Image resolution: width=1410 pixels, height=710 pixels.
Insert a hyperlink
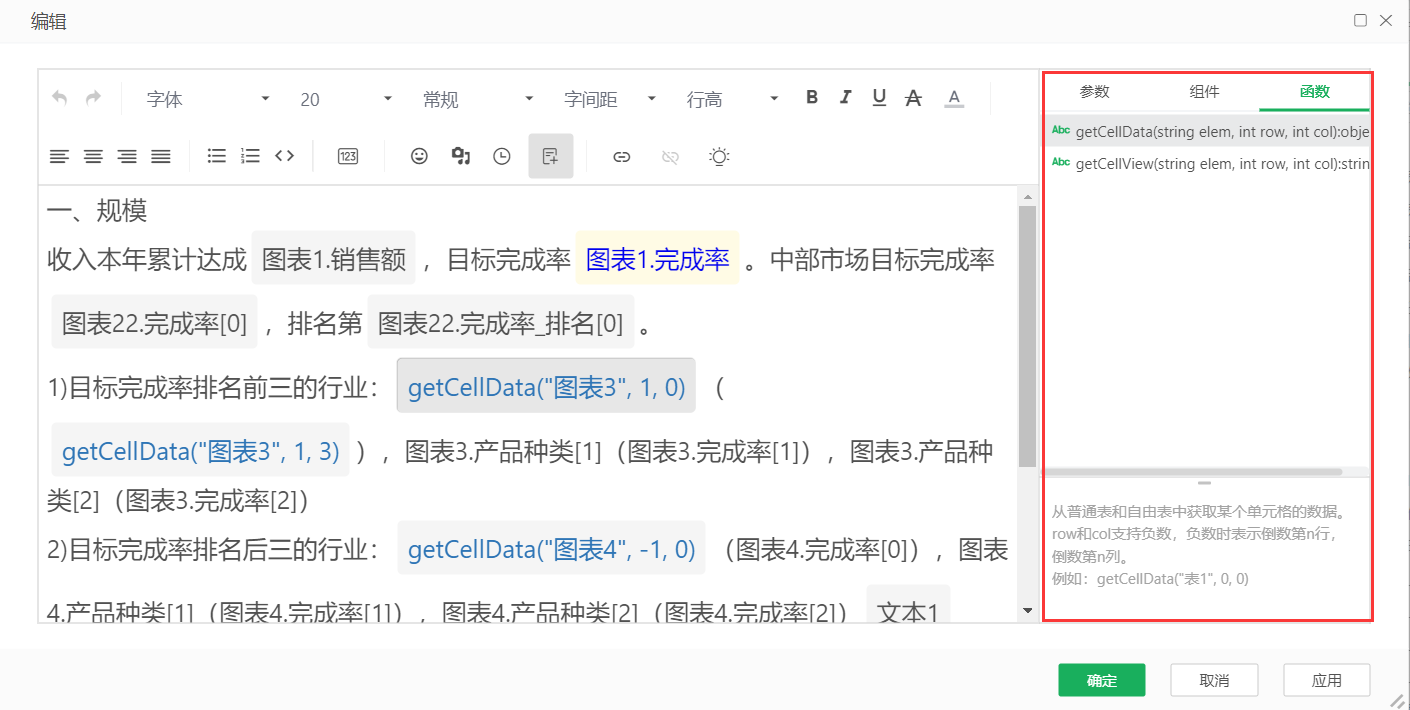pos(621,156)
